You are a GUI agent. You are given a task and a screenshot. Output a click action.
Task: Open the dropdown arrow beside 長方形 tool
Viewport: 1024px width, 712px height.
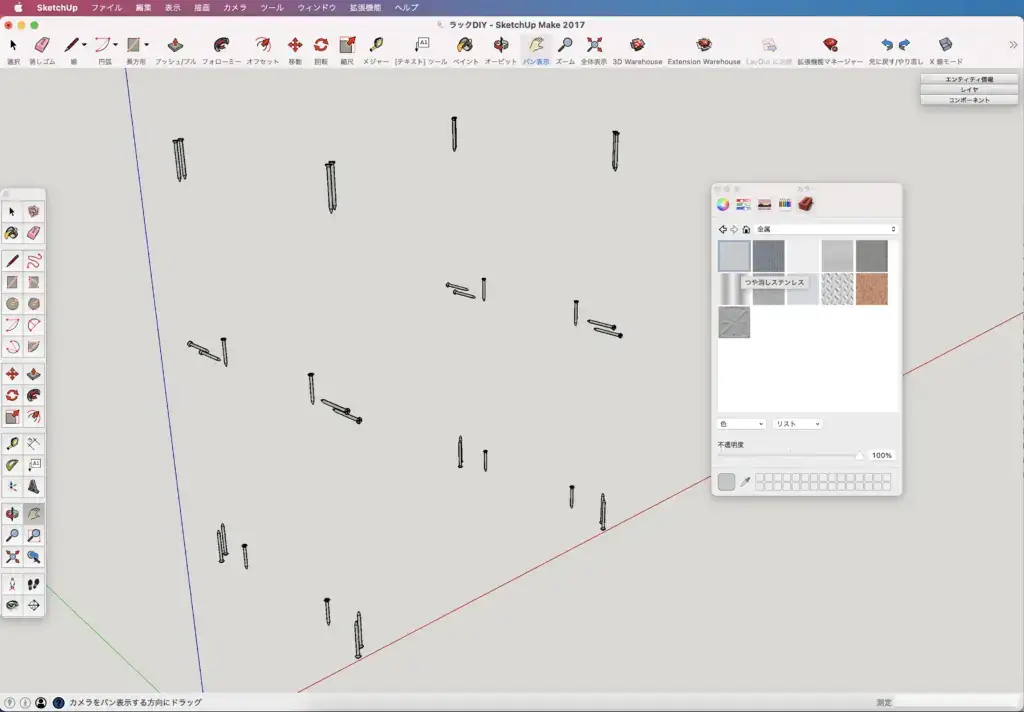(x=146, y=44)
